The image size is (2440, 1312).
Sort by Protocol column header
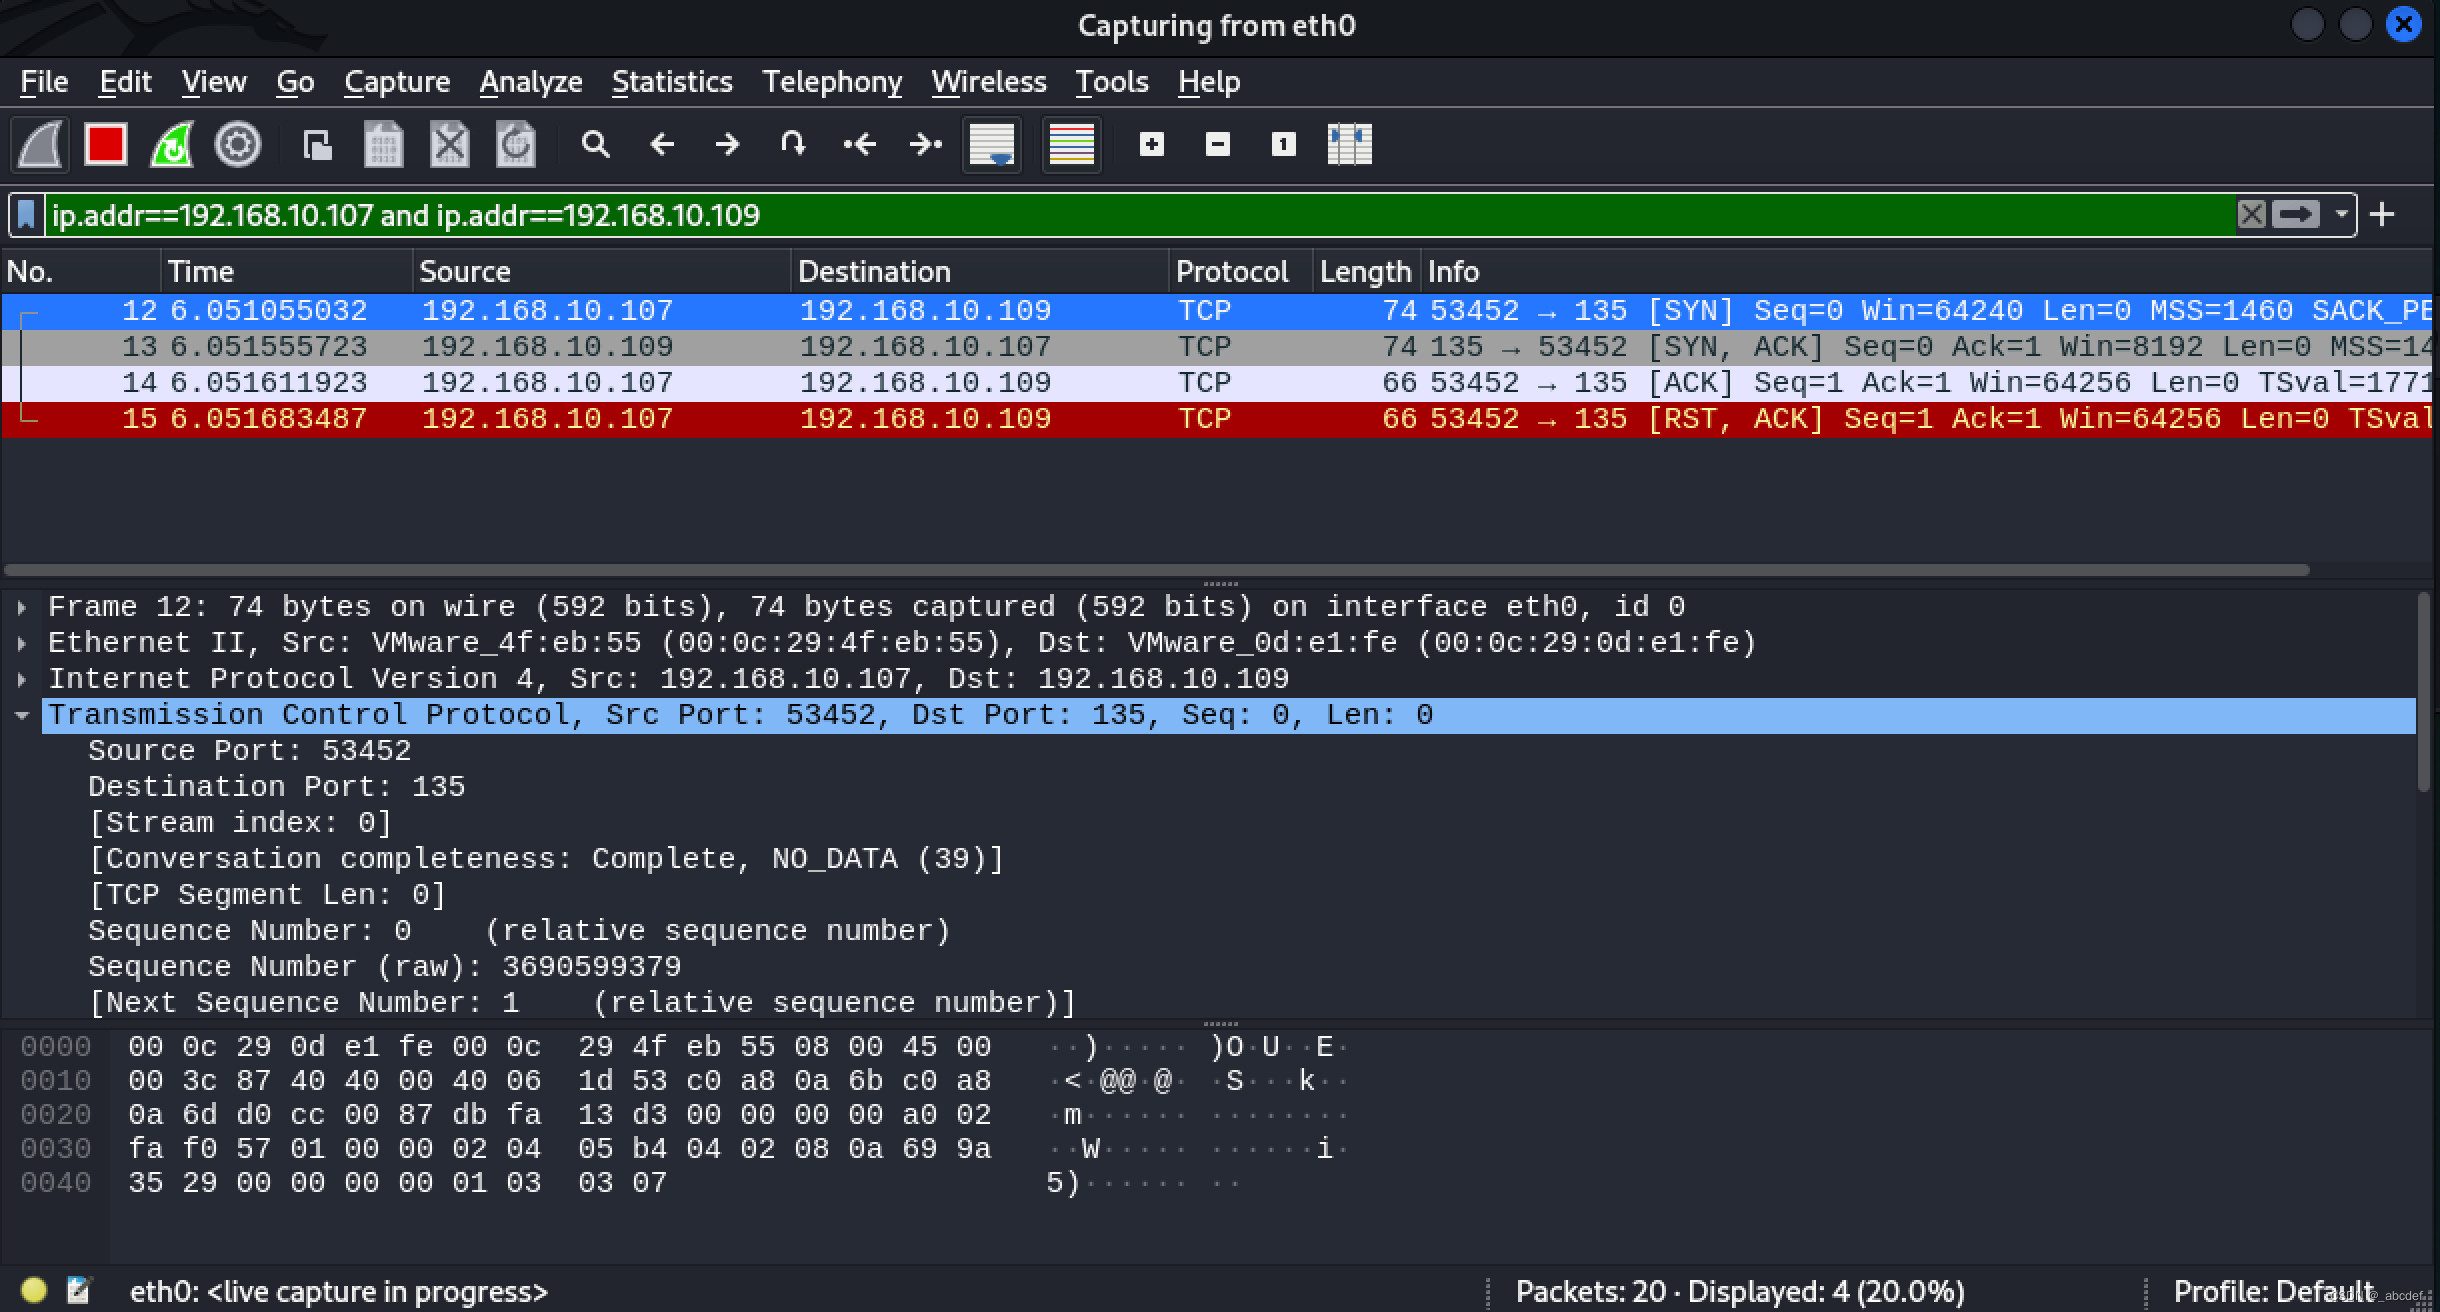point(1241,272)
